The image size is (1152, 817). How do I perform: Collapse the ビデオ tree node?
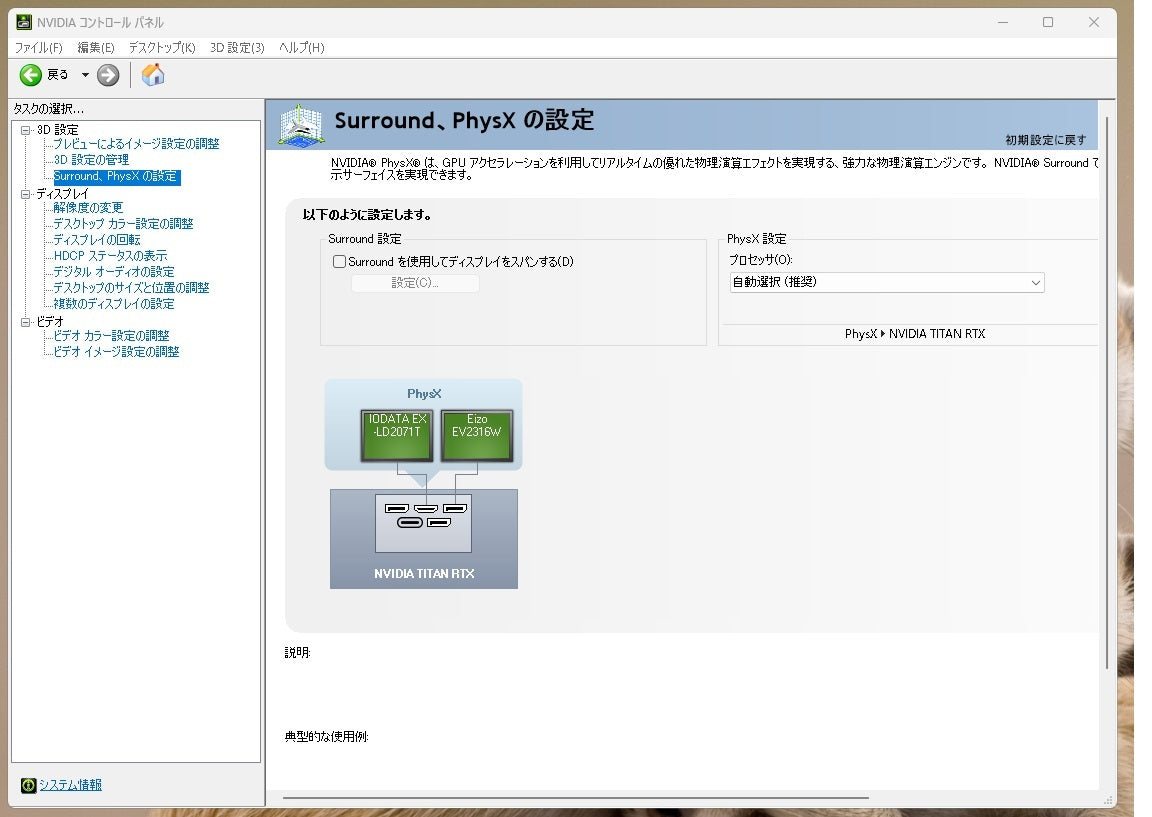tap(26, 322)
